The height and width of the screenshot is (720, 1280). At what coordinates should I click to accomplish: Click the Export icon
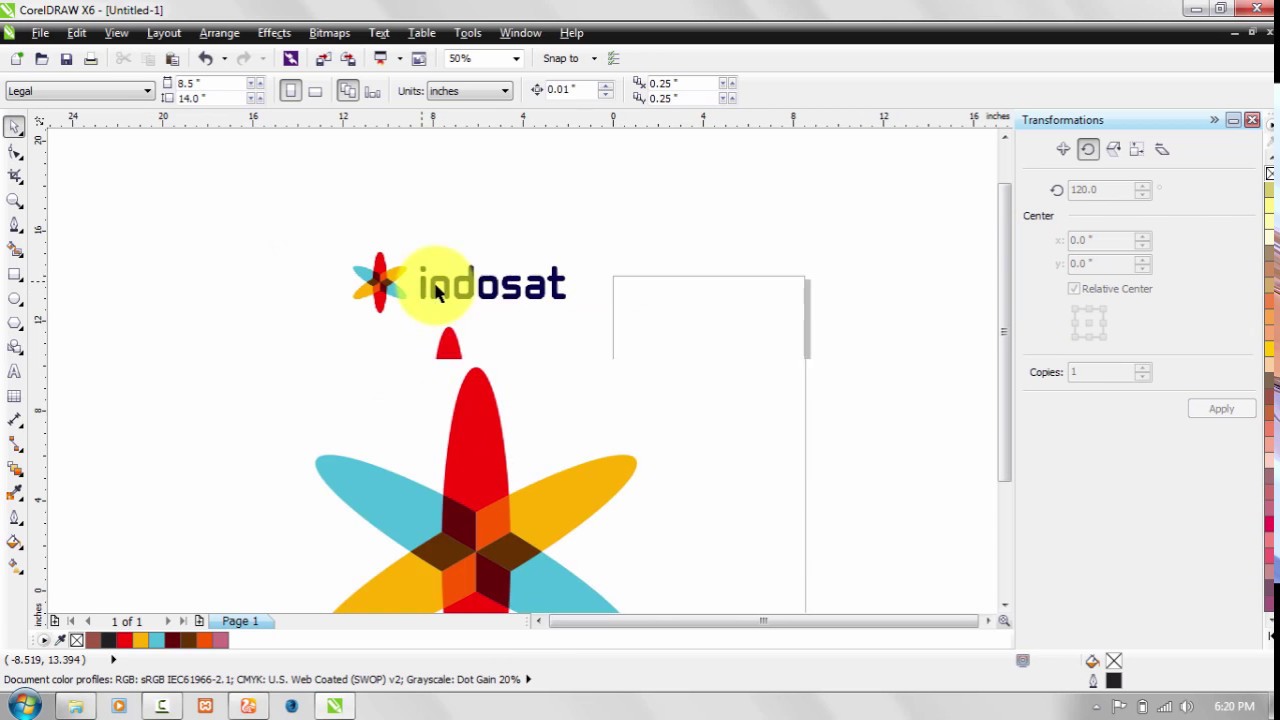pos(348,59)
